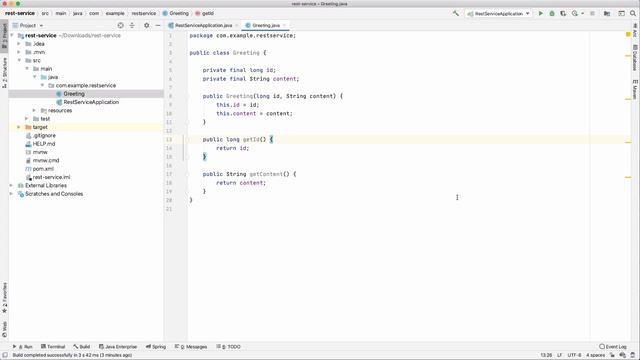Open the Ant right side tab

point(635,31)
